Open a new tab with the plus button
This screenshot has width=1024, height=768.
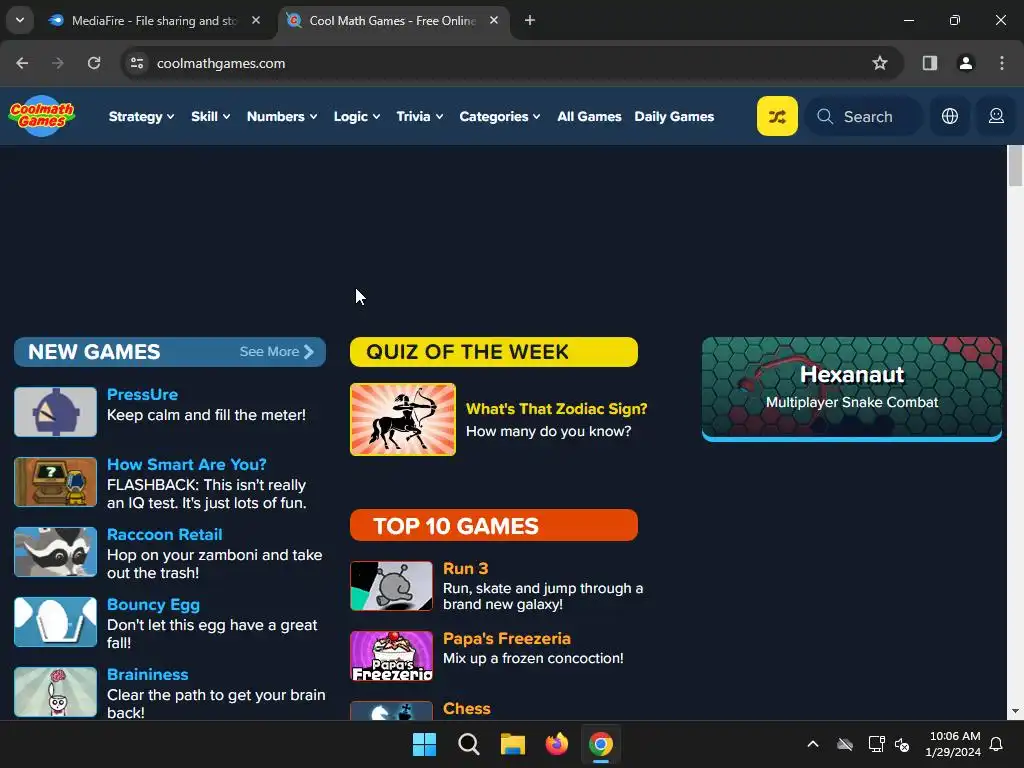coord(530,20)
